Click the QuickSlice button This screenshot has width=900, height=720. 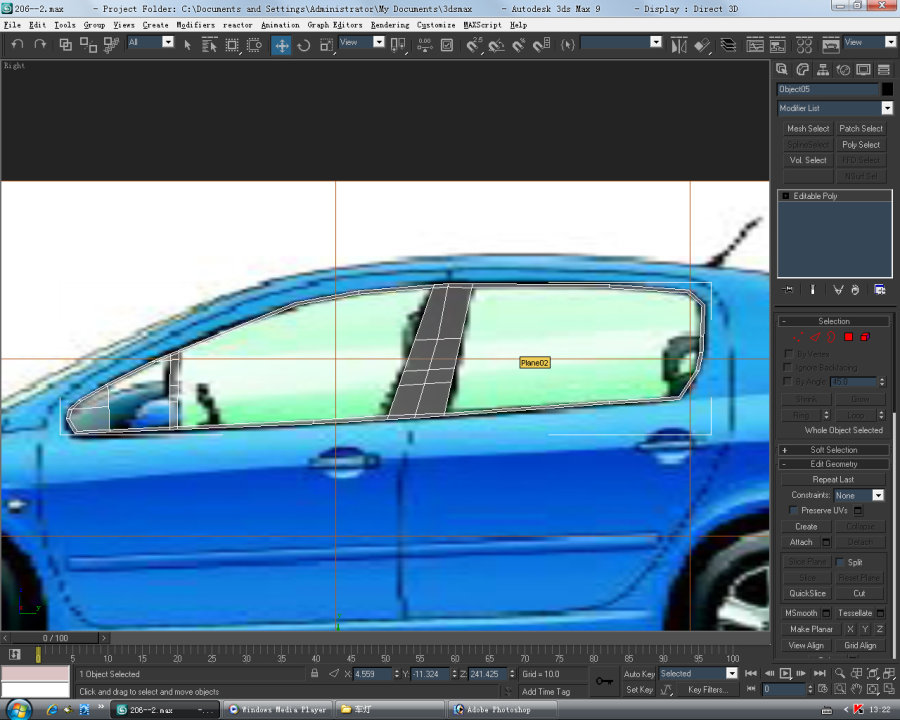[x=807, y=593]
